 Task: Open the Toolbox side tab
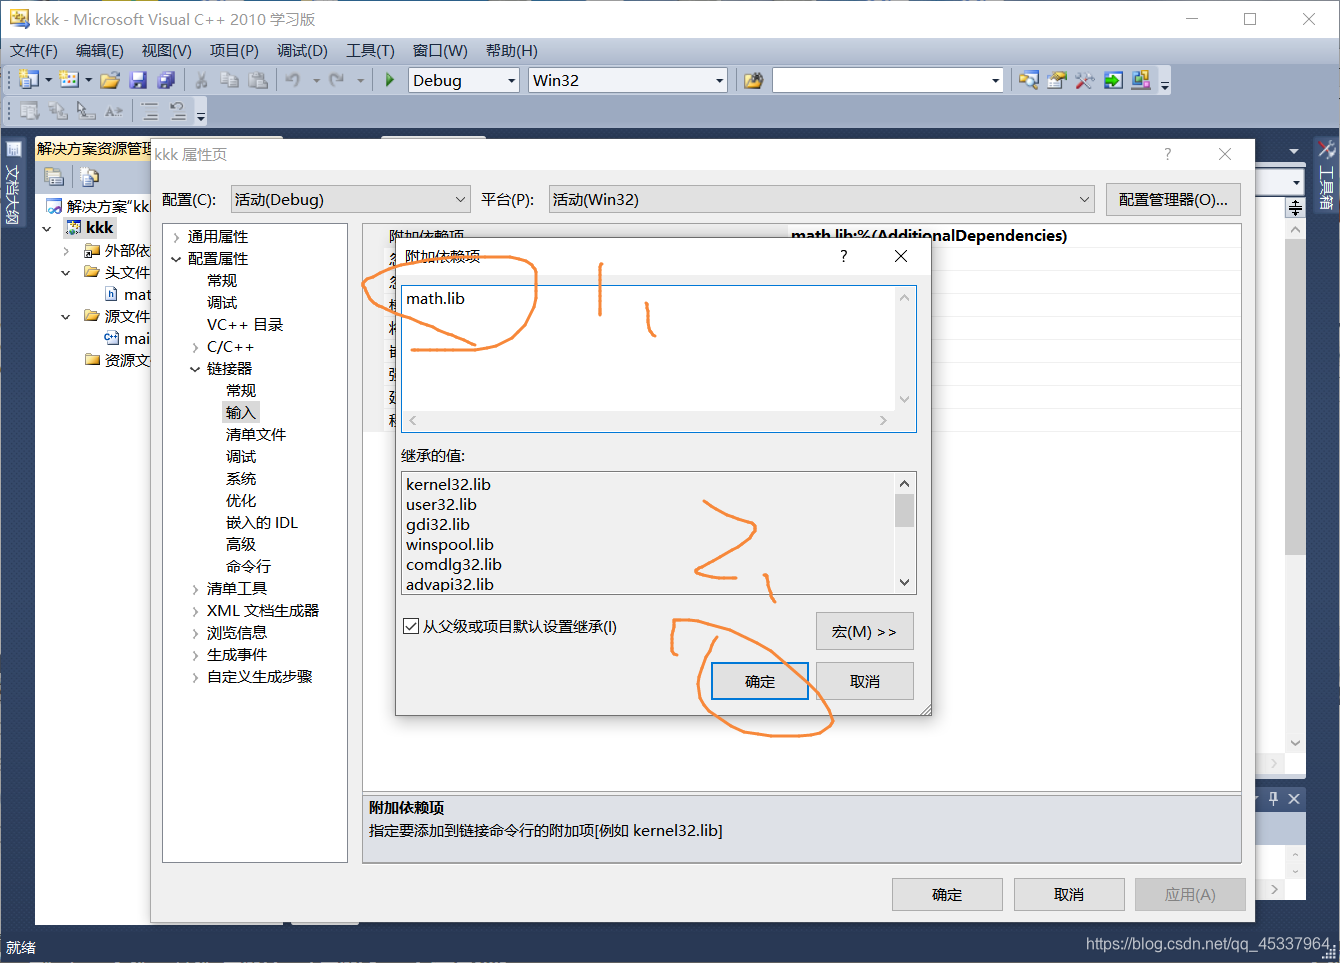1327,176
